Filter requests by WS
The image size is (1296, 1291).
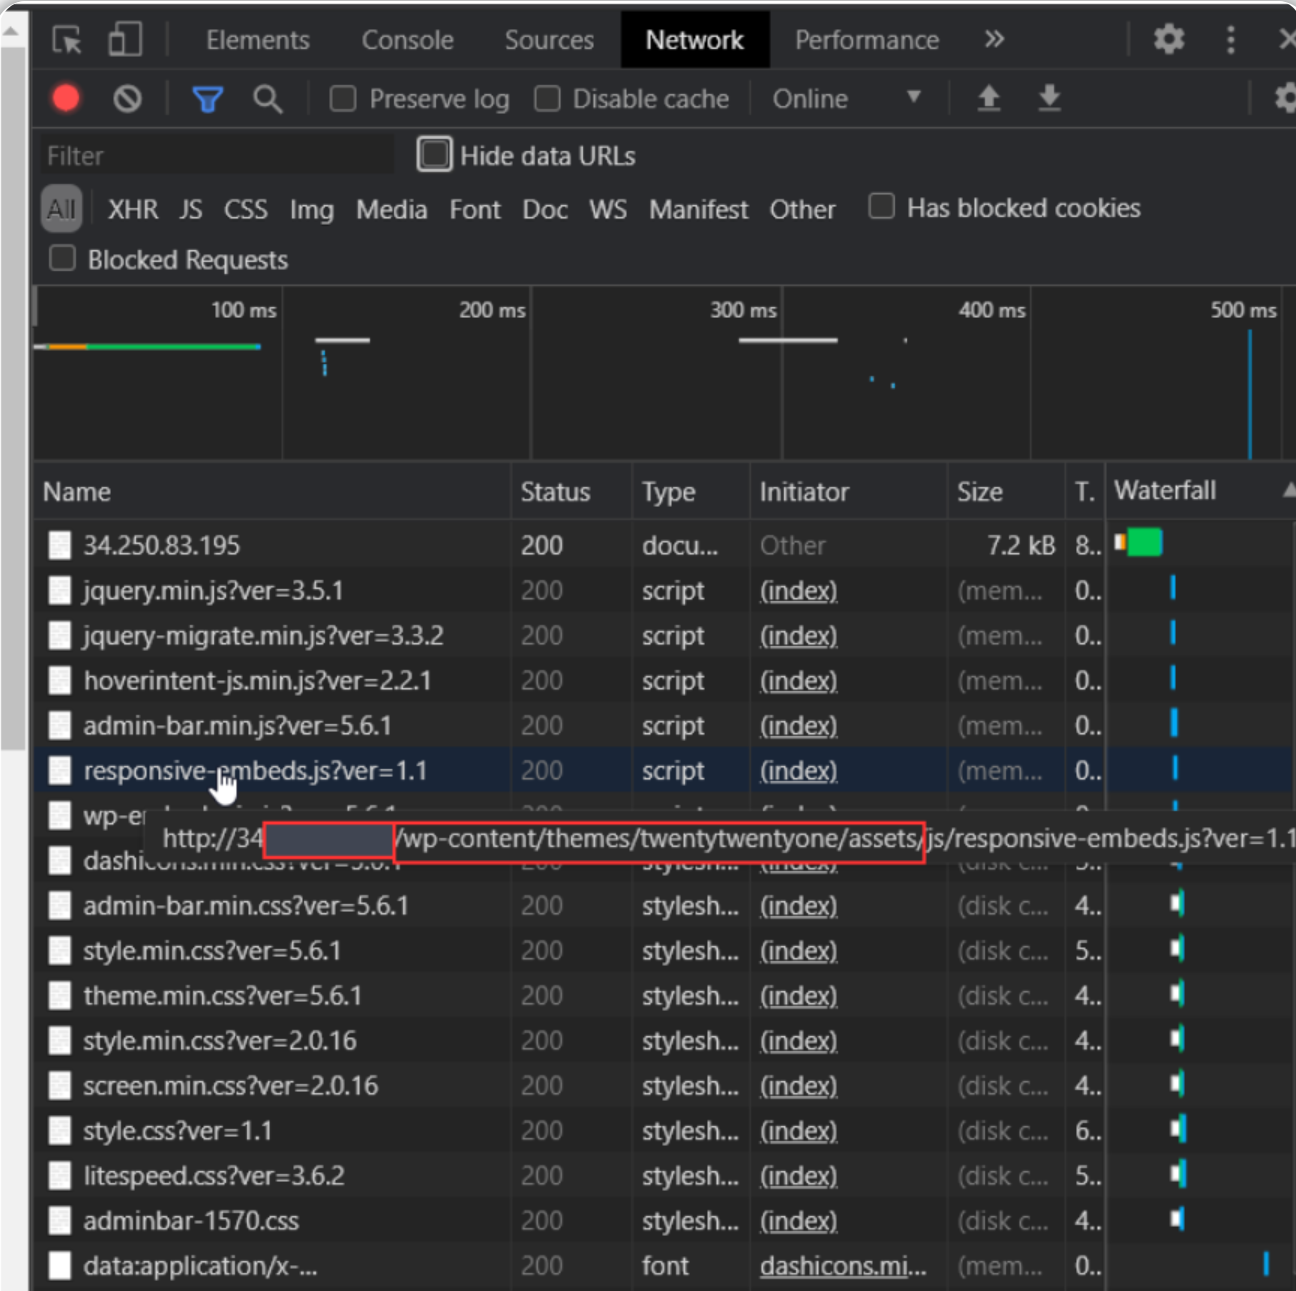pos(608,209)
